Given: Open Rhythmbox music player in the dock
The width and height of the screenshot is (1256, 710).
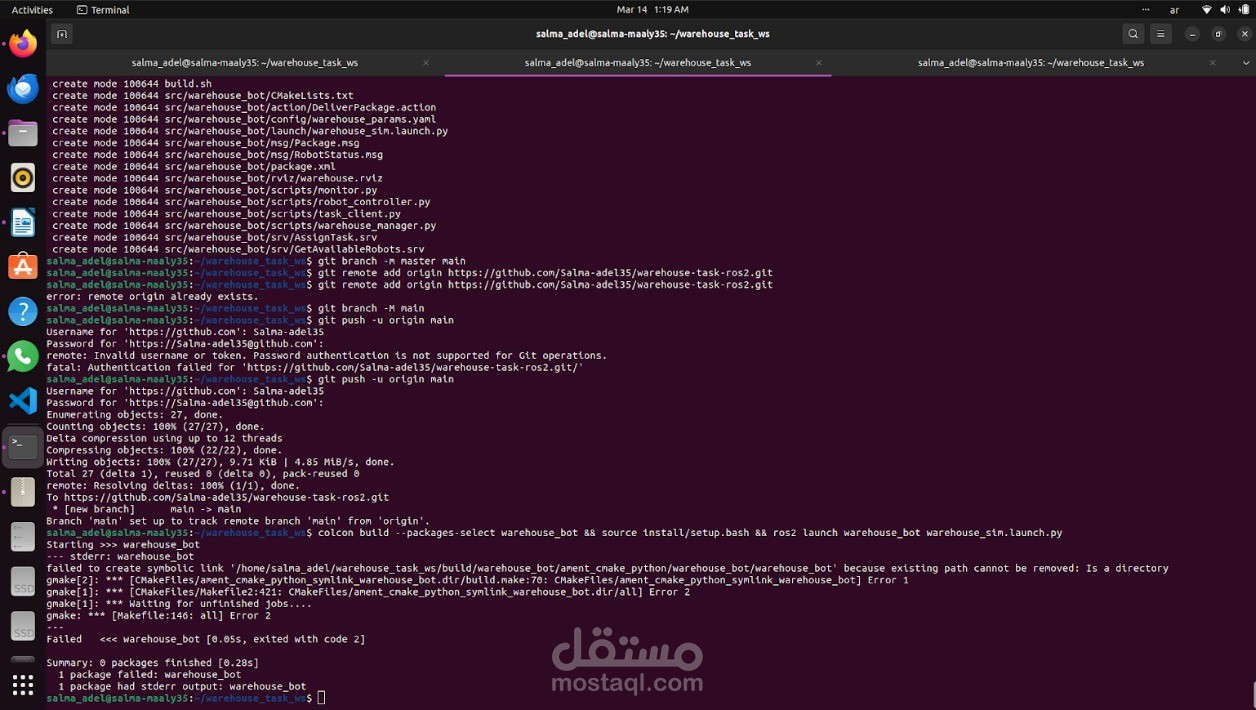Looking at the screenshot, I should [x=23, y=178].
